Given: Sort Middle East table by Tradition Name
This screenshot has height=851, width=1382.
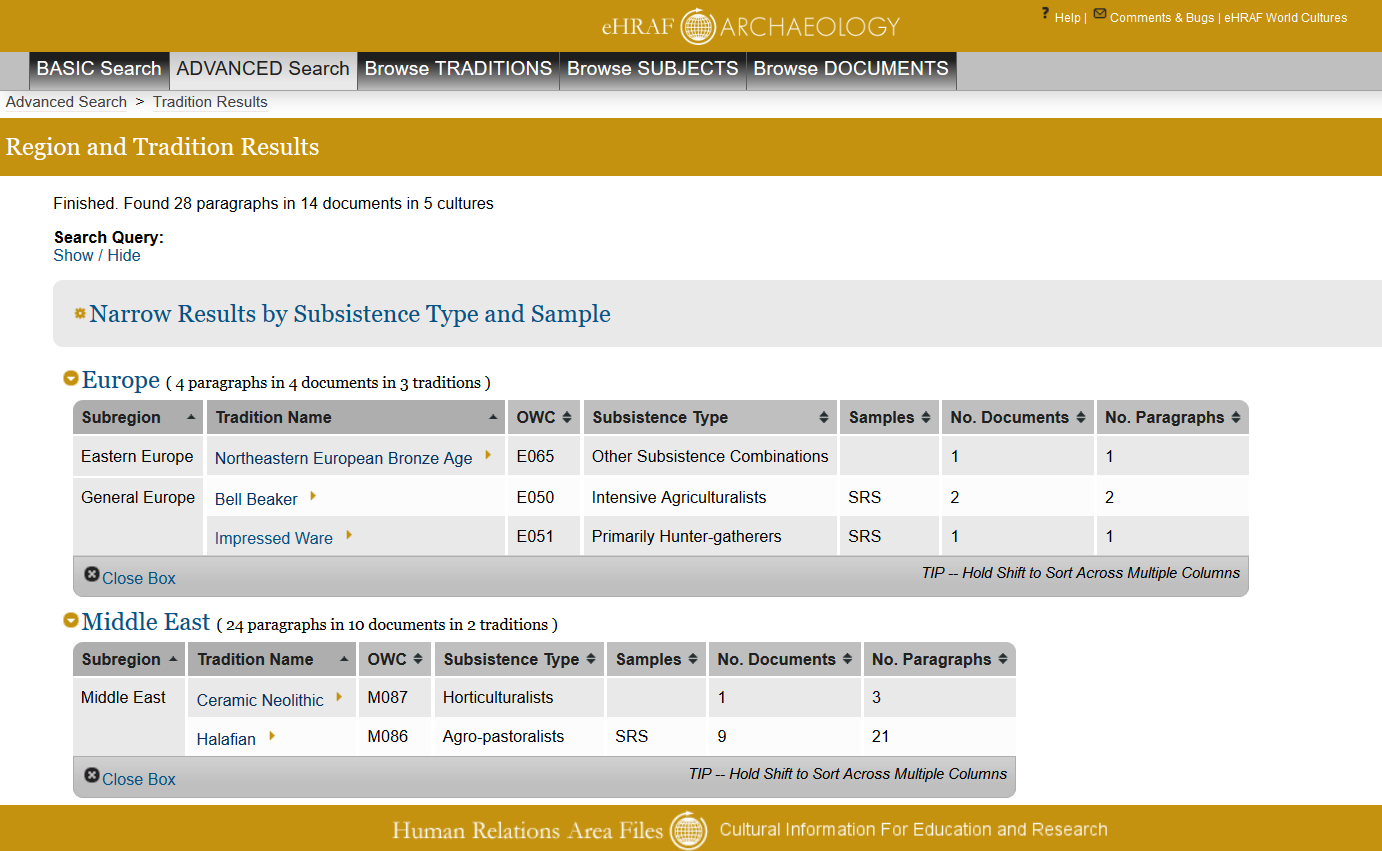Looking at the screenshot, I should [x=272, y=659].
